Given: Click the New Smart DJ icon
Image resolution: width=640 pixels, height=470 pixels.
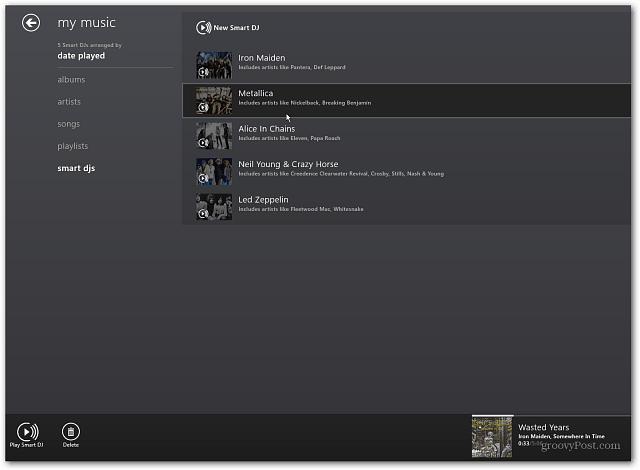Looking at the screenshot, I should click(203, 28).
